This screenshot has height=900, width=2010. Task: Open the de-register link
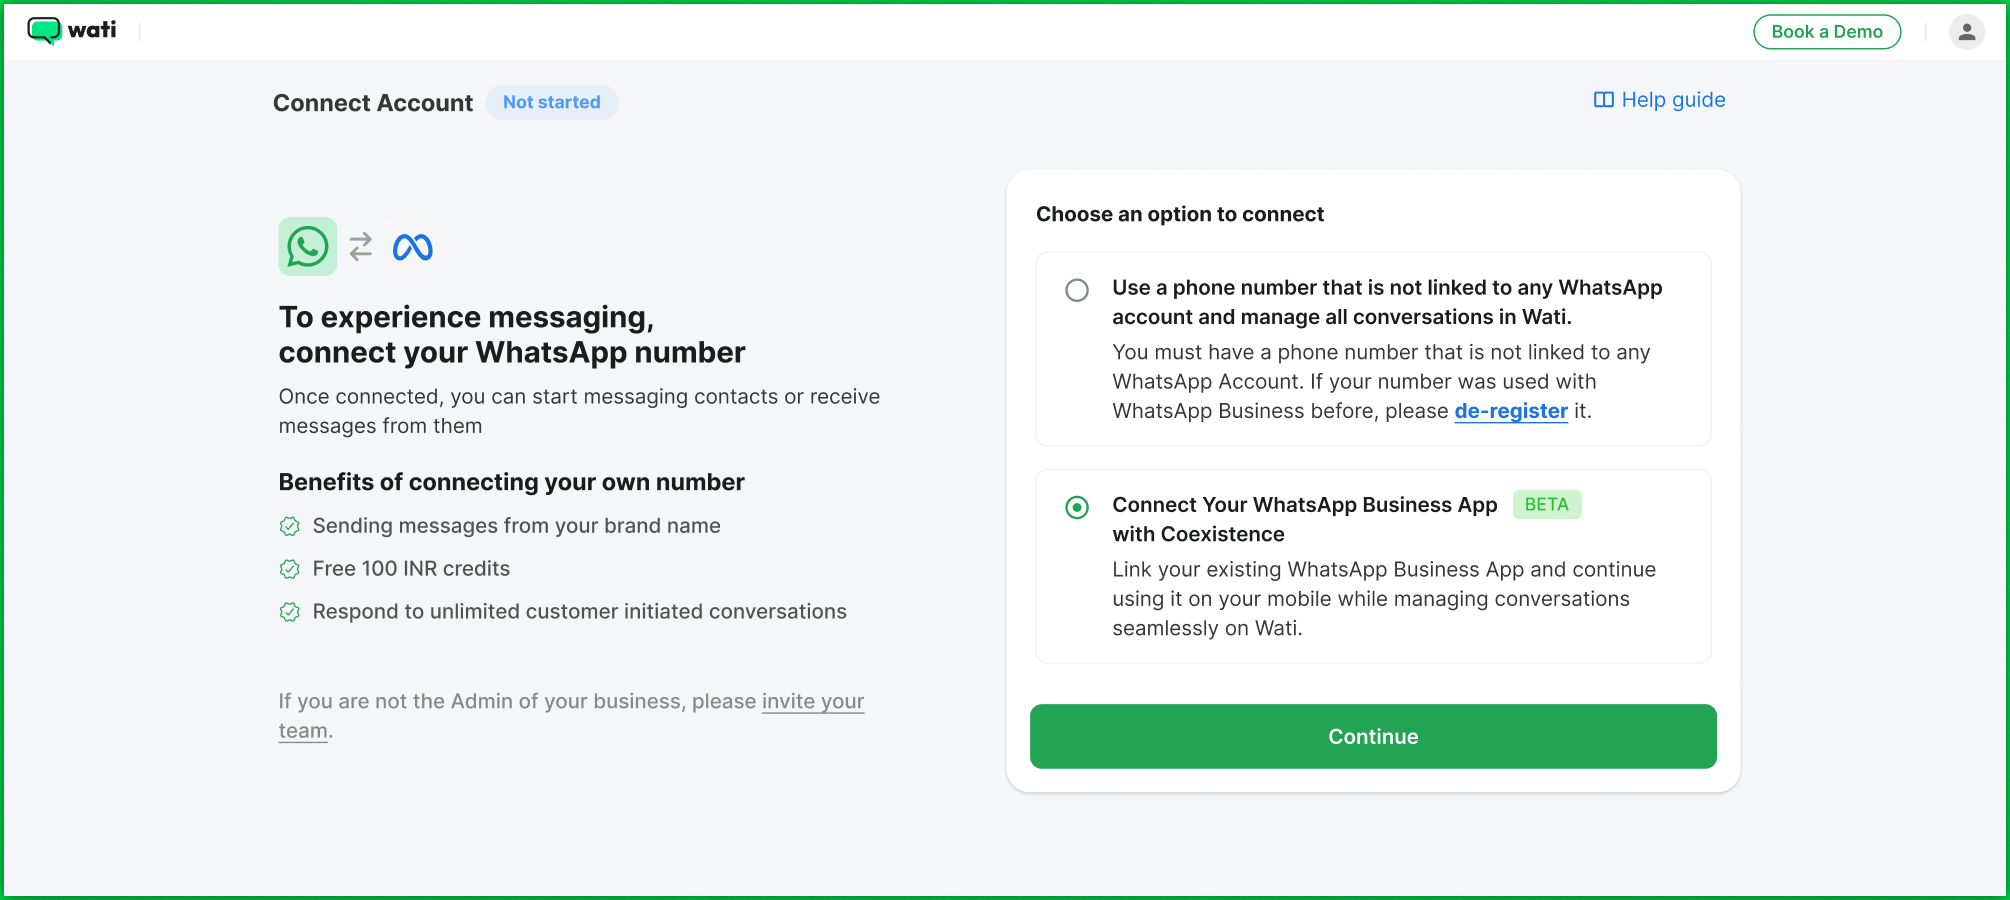(x=1510, y=411)
